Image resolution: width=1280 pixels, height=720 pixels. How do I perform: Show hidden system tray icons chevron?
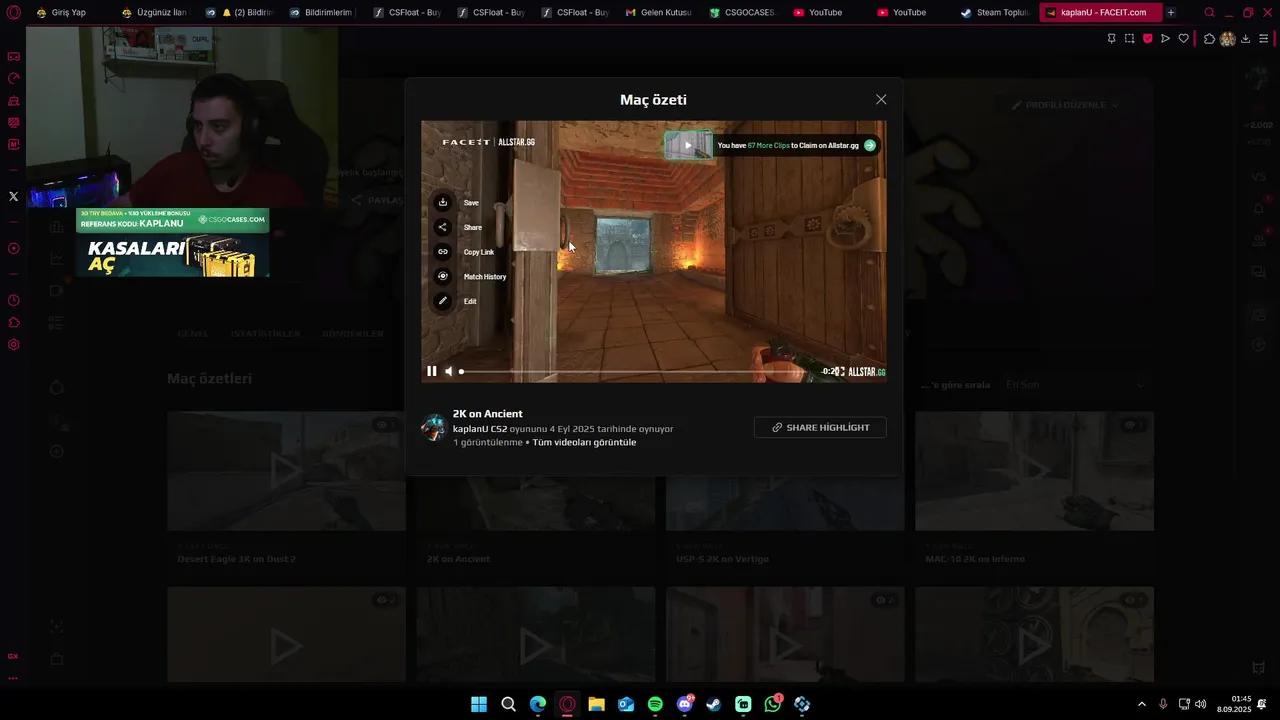point(1142,704)
